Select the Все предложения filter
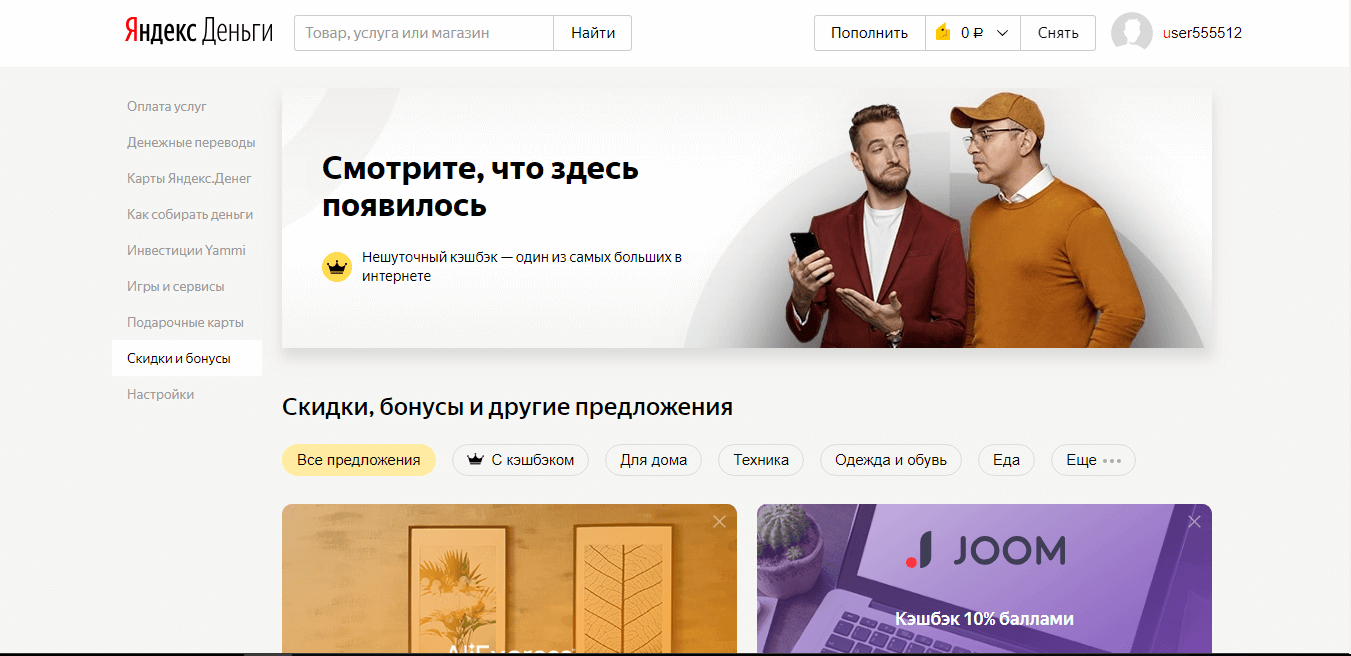Viewport: 1351px width, 656px height. [359, 460]
